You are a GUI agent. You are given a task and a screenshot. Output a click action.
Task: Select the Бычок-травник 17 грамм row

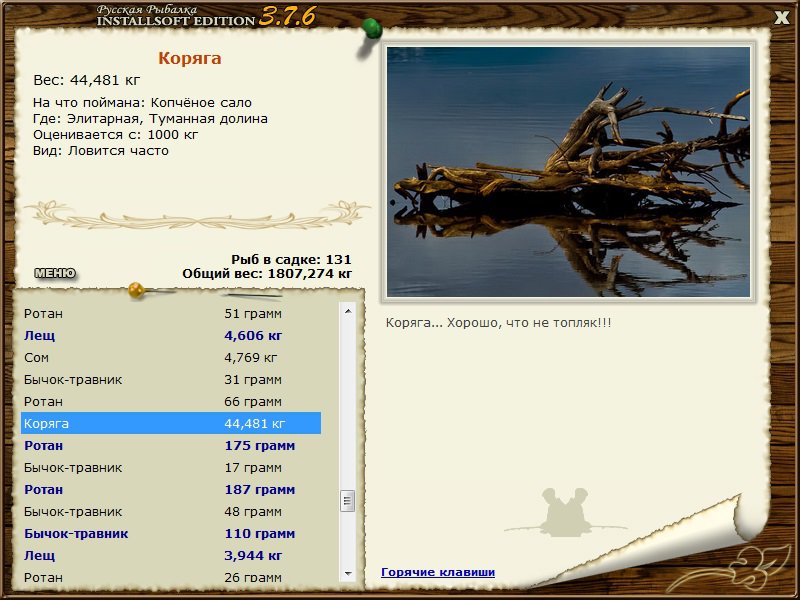pyautogui.click(x=171, y=467)
